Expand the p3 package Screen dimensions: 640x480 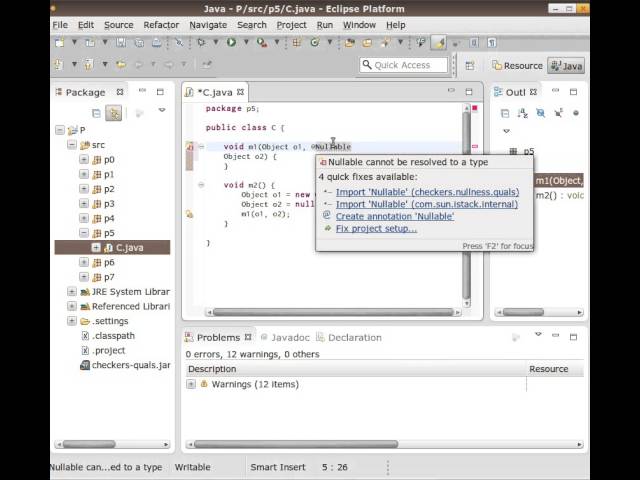point(84,204)
